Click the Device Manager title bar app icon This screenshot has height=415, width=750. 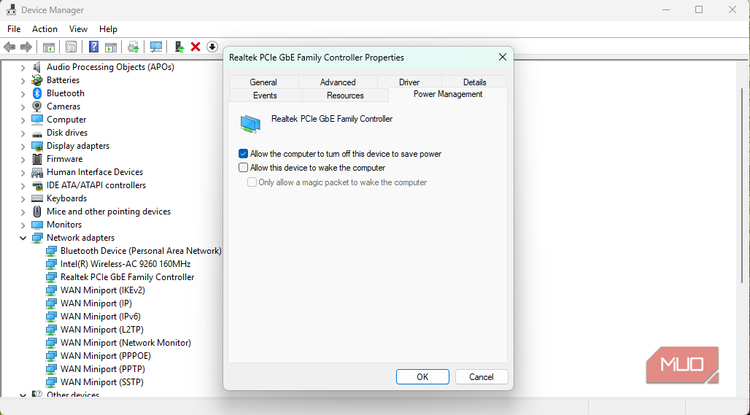(11, 10)
